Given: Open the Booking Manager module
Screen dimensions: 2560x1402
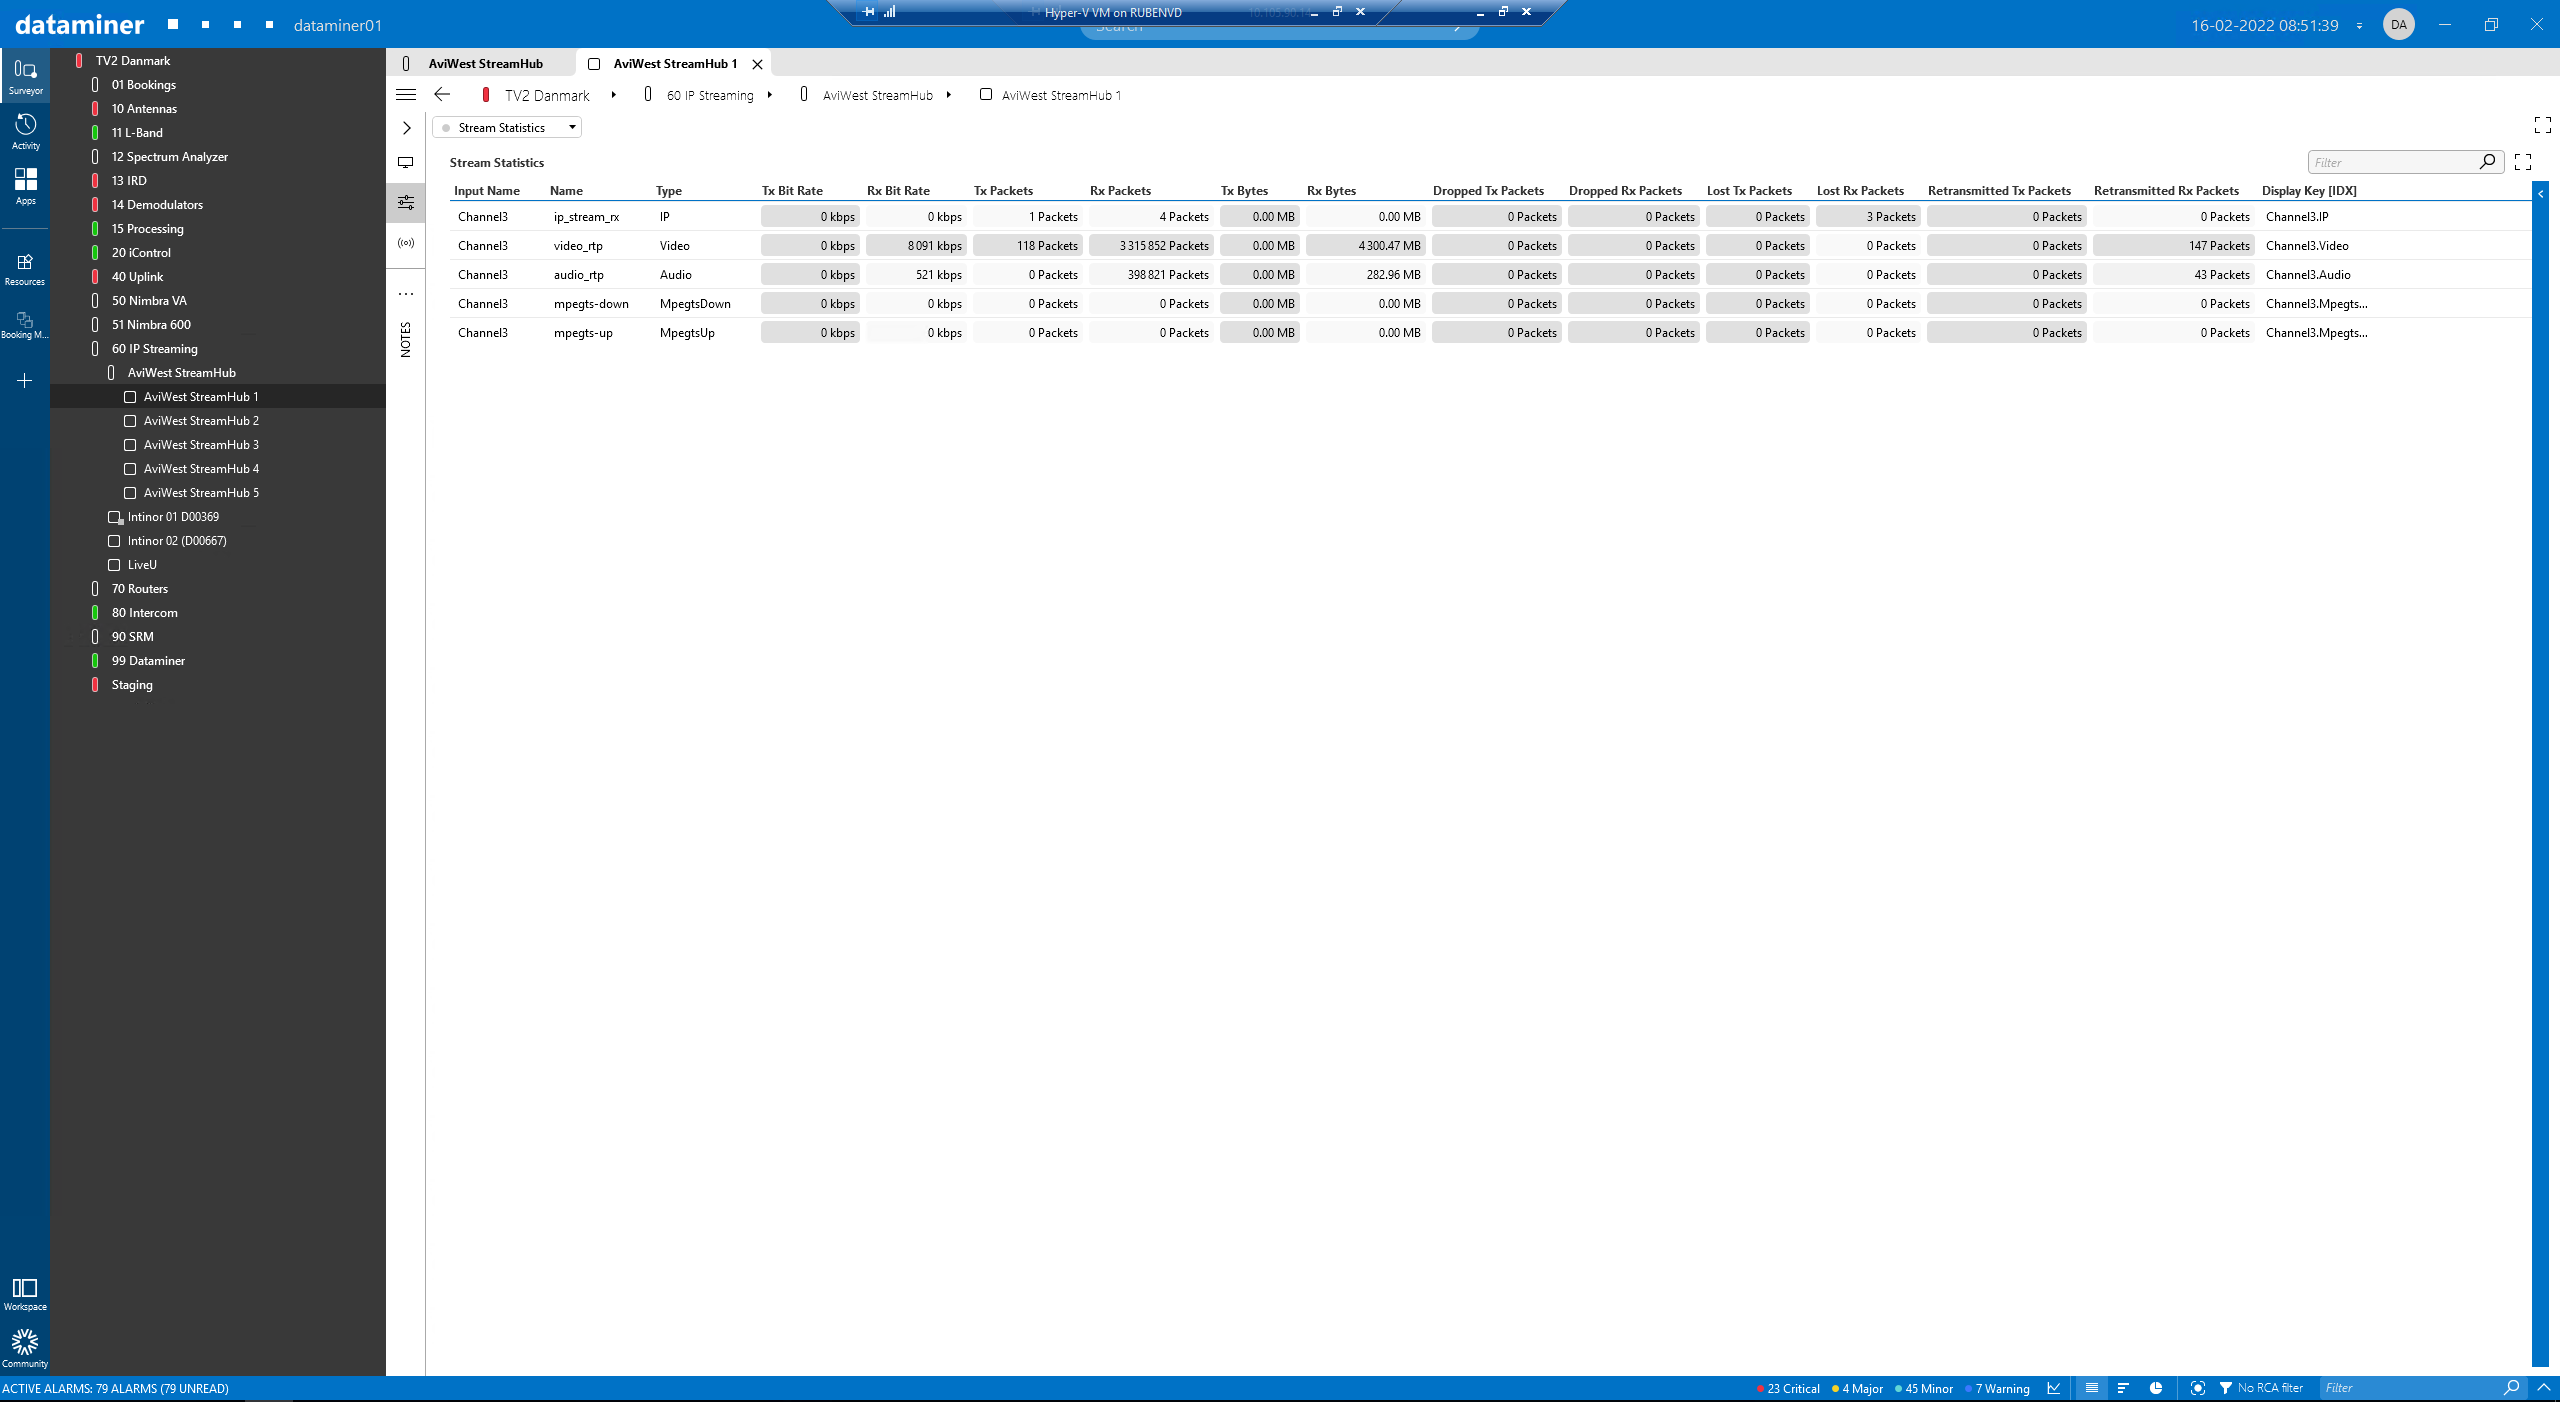Looking at the screenshot, I should tap(25, 324).
